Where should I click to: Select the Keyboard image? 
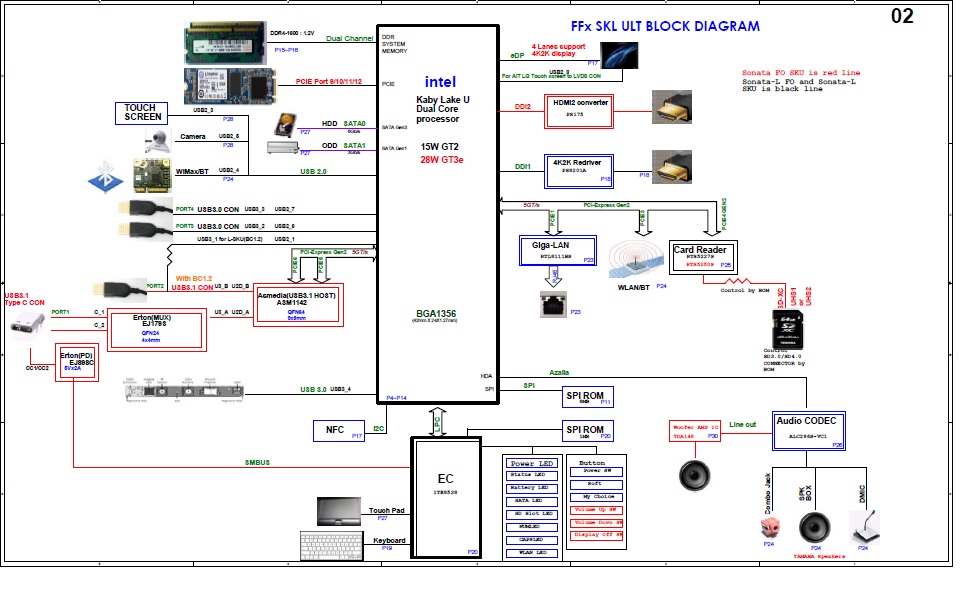pyautogui.click(x=332, y=546)
